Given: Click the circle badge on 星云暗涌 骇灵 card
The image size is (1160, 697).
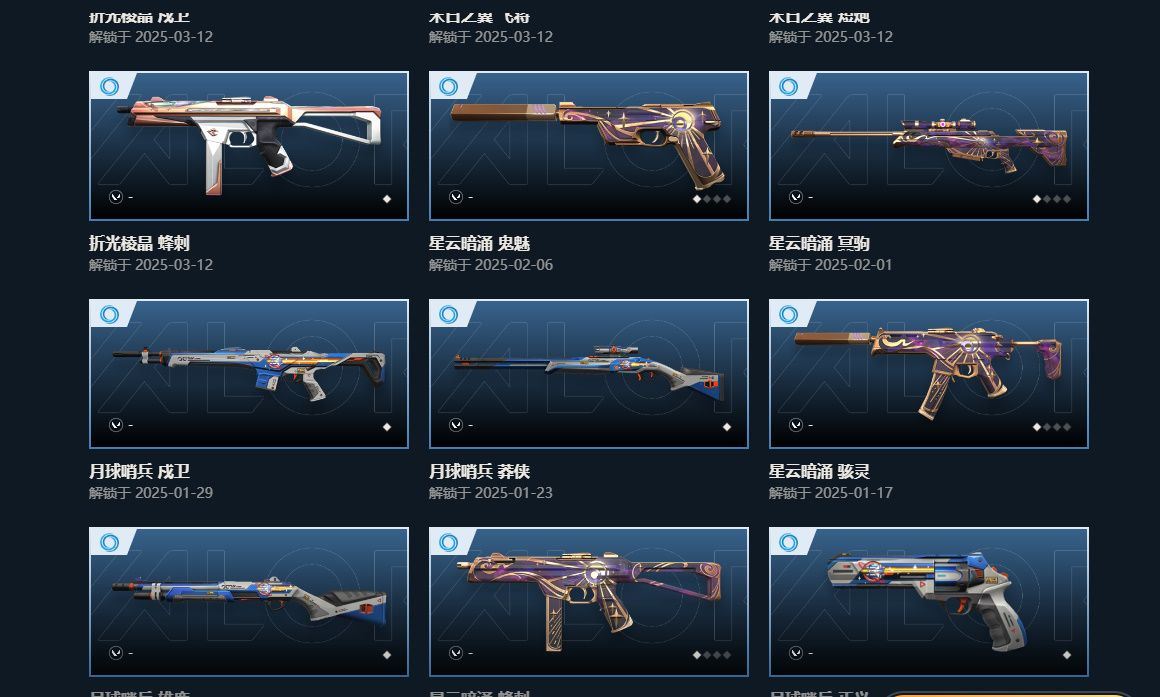Looking at the screenshot, I should click(x=789, y=314).
